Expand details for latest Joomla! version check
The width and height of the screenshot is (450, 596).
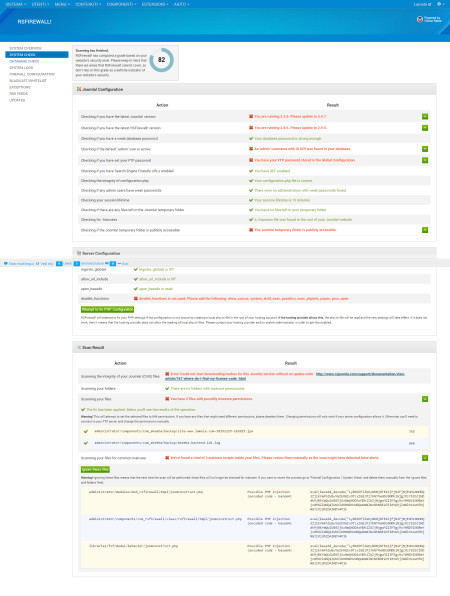click(425, 117)
